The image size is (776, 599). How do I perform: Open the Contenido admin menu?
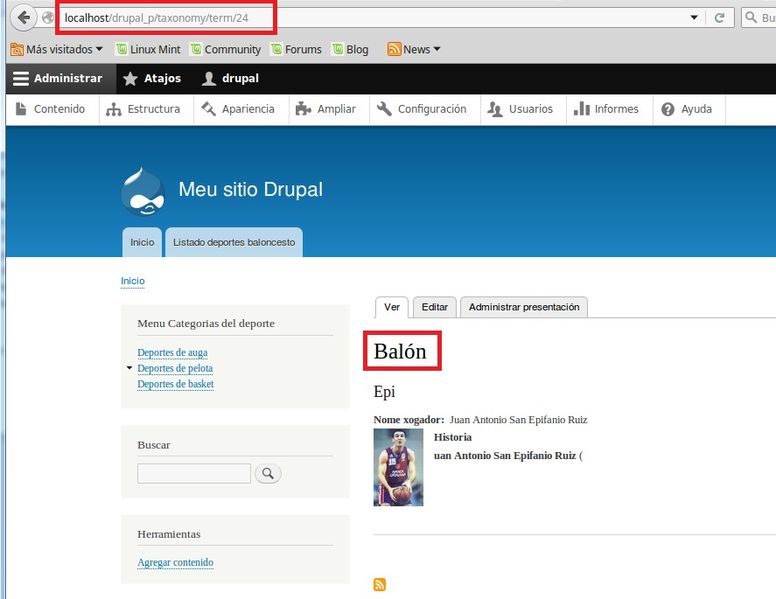pos(50,109)
